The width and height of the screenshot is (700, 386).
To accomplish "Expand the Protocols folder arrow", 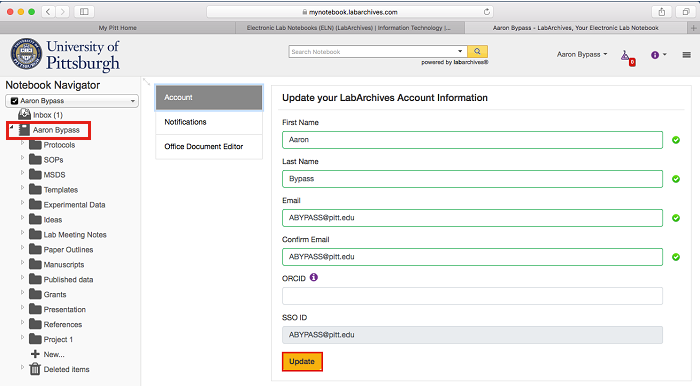I will tap(22, 143).
